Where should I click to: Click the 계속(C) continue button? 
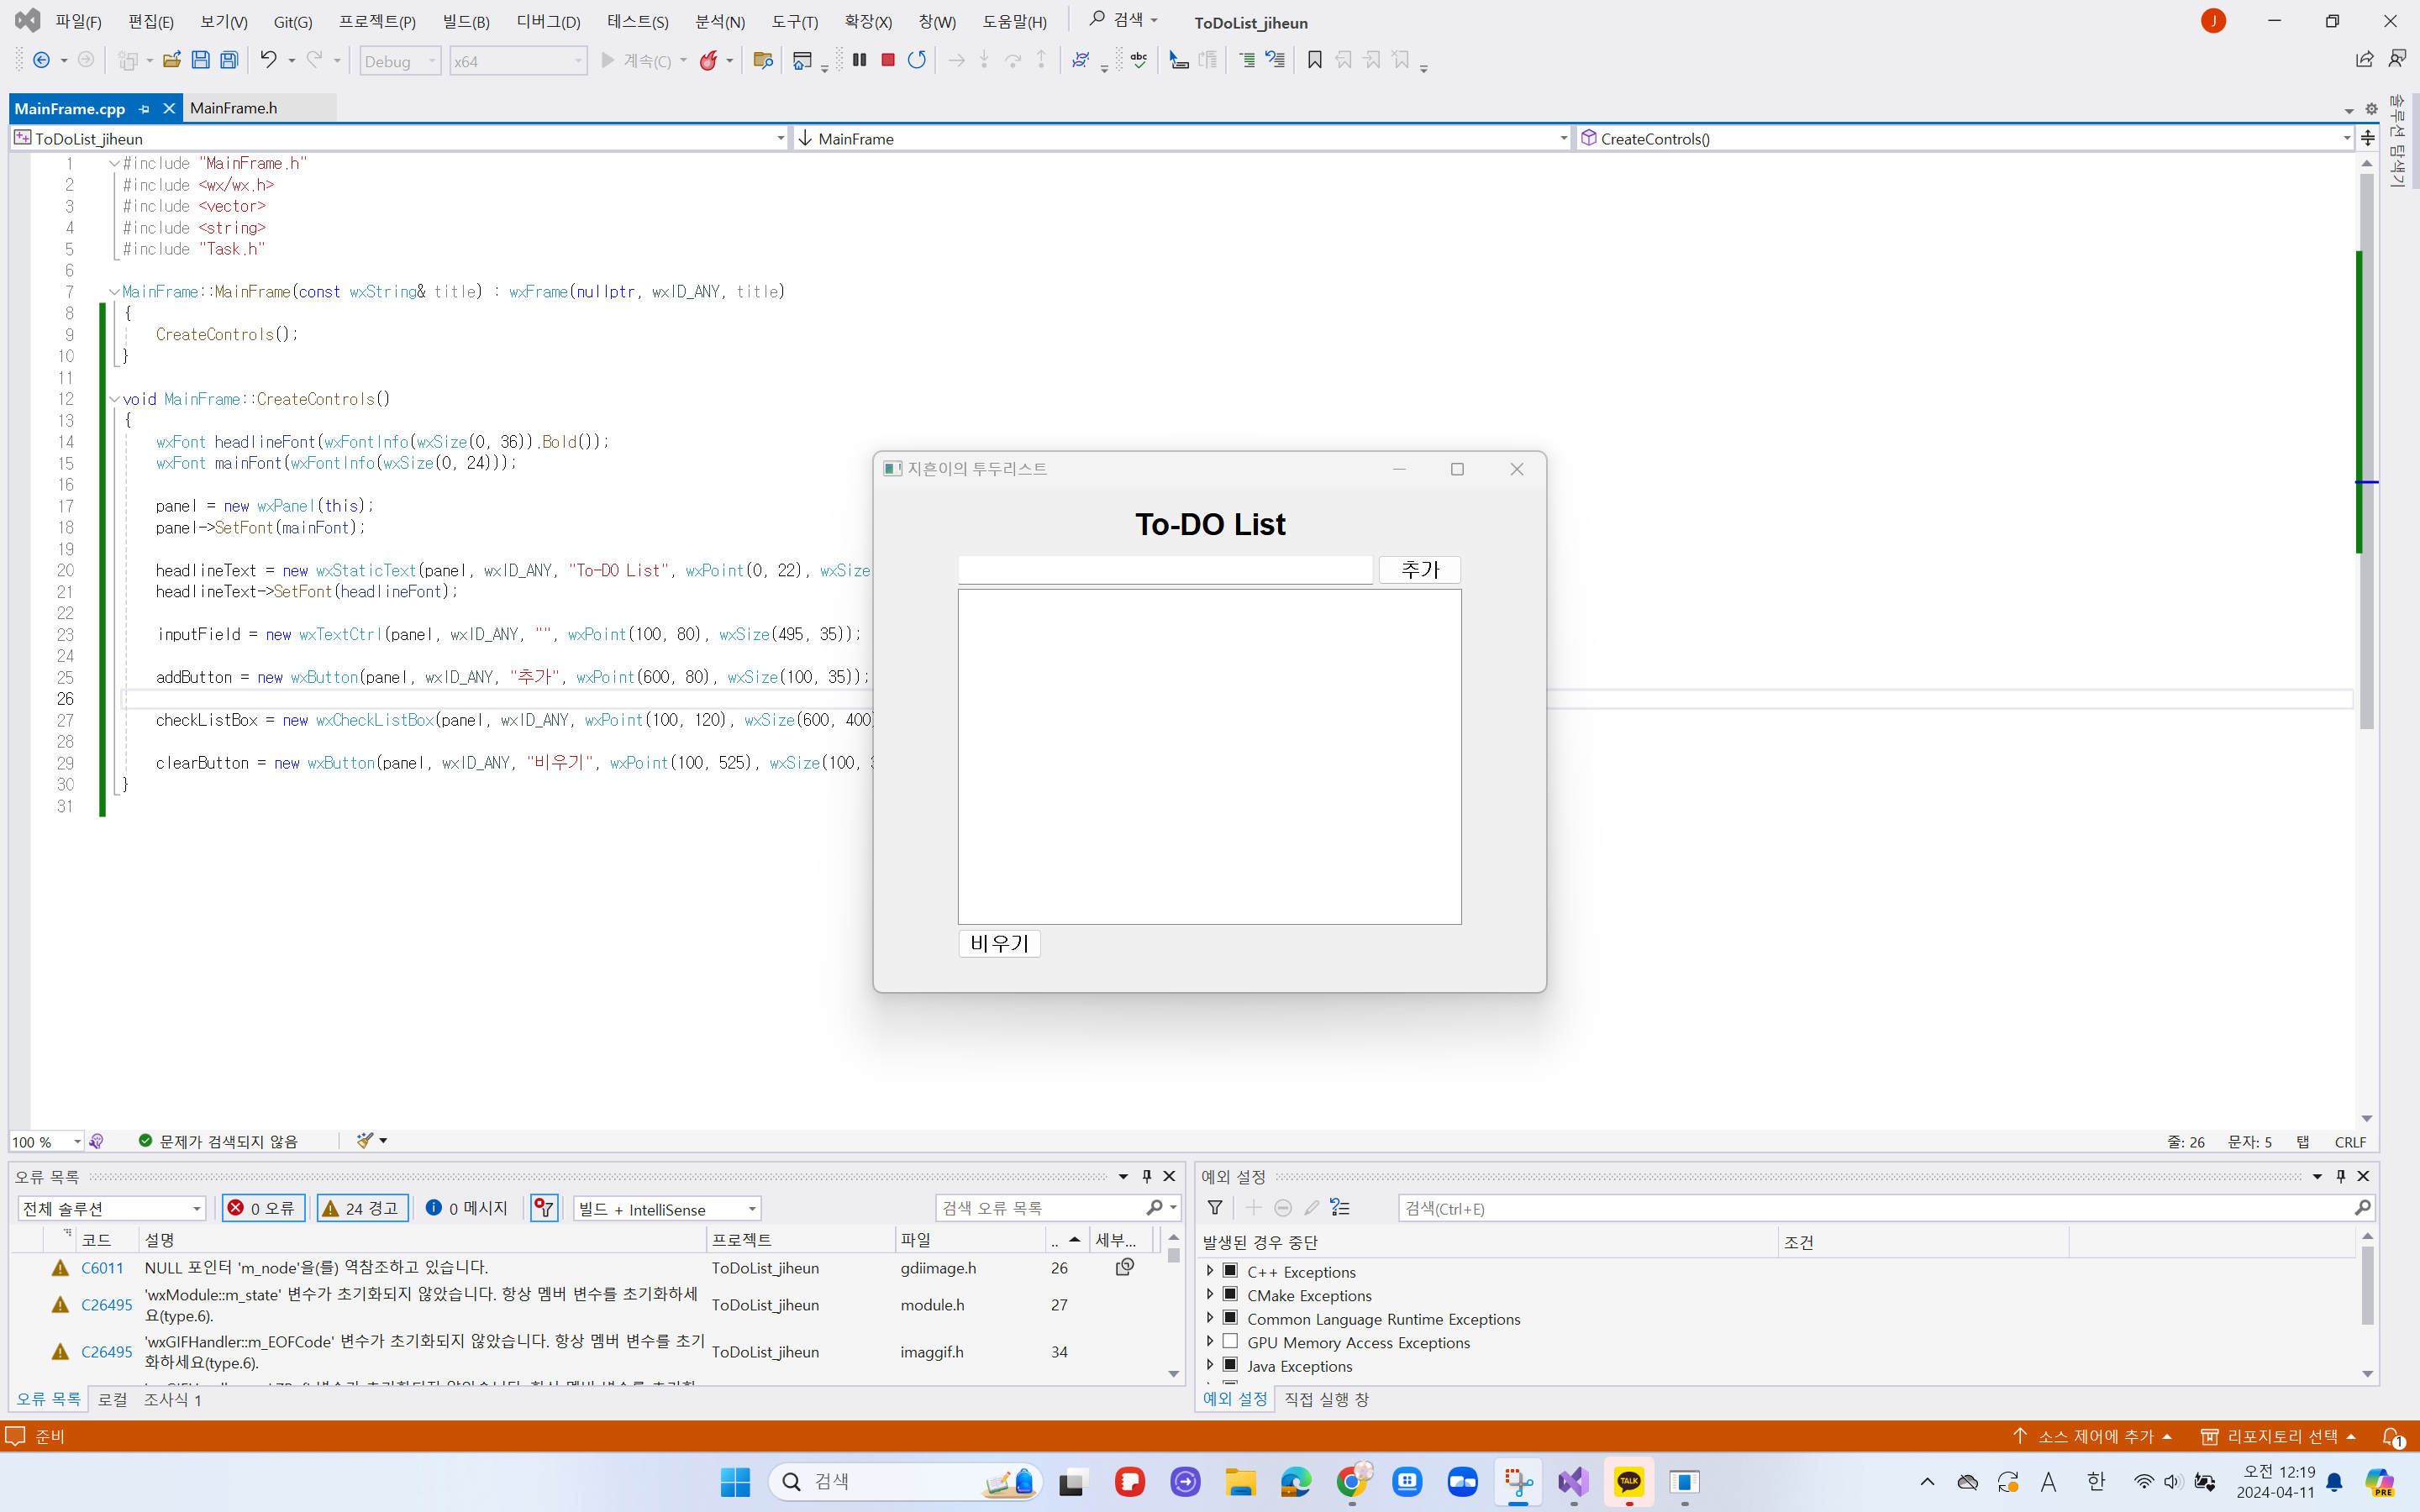click(x=637, y=61)
